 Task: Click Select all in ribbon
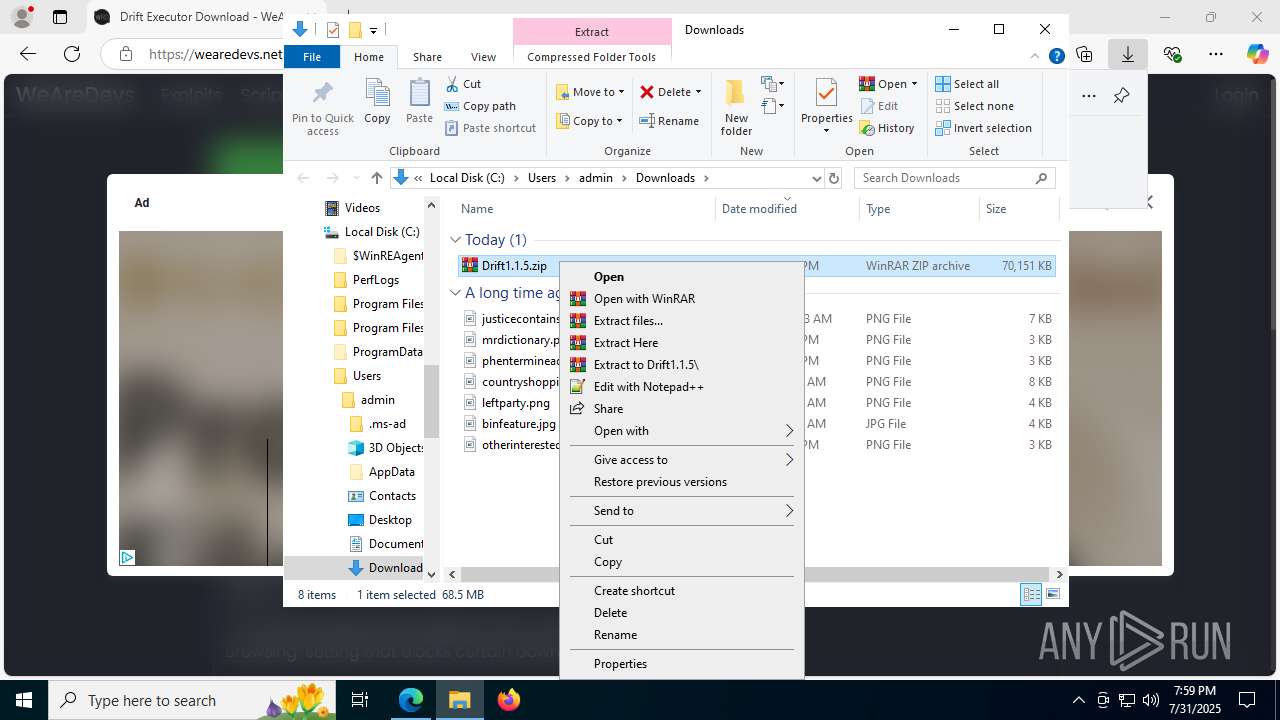(x=967, y=84)
